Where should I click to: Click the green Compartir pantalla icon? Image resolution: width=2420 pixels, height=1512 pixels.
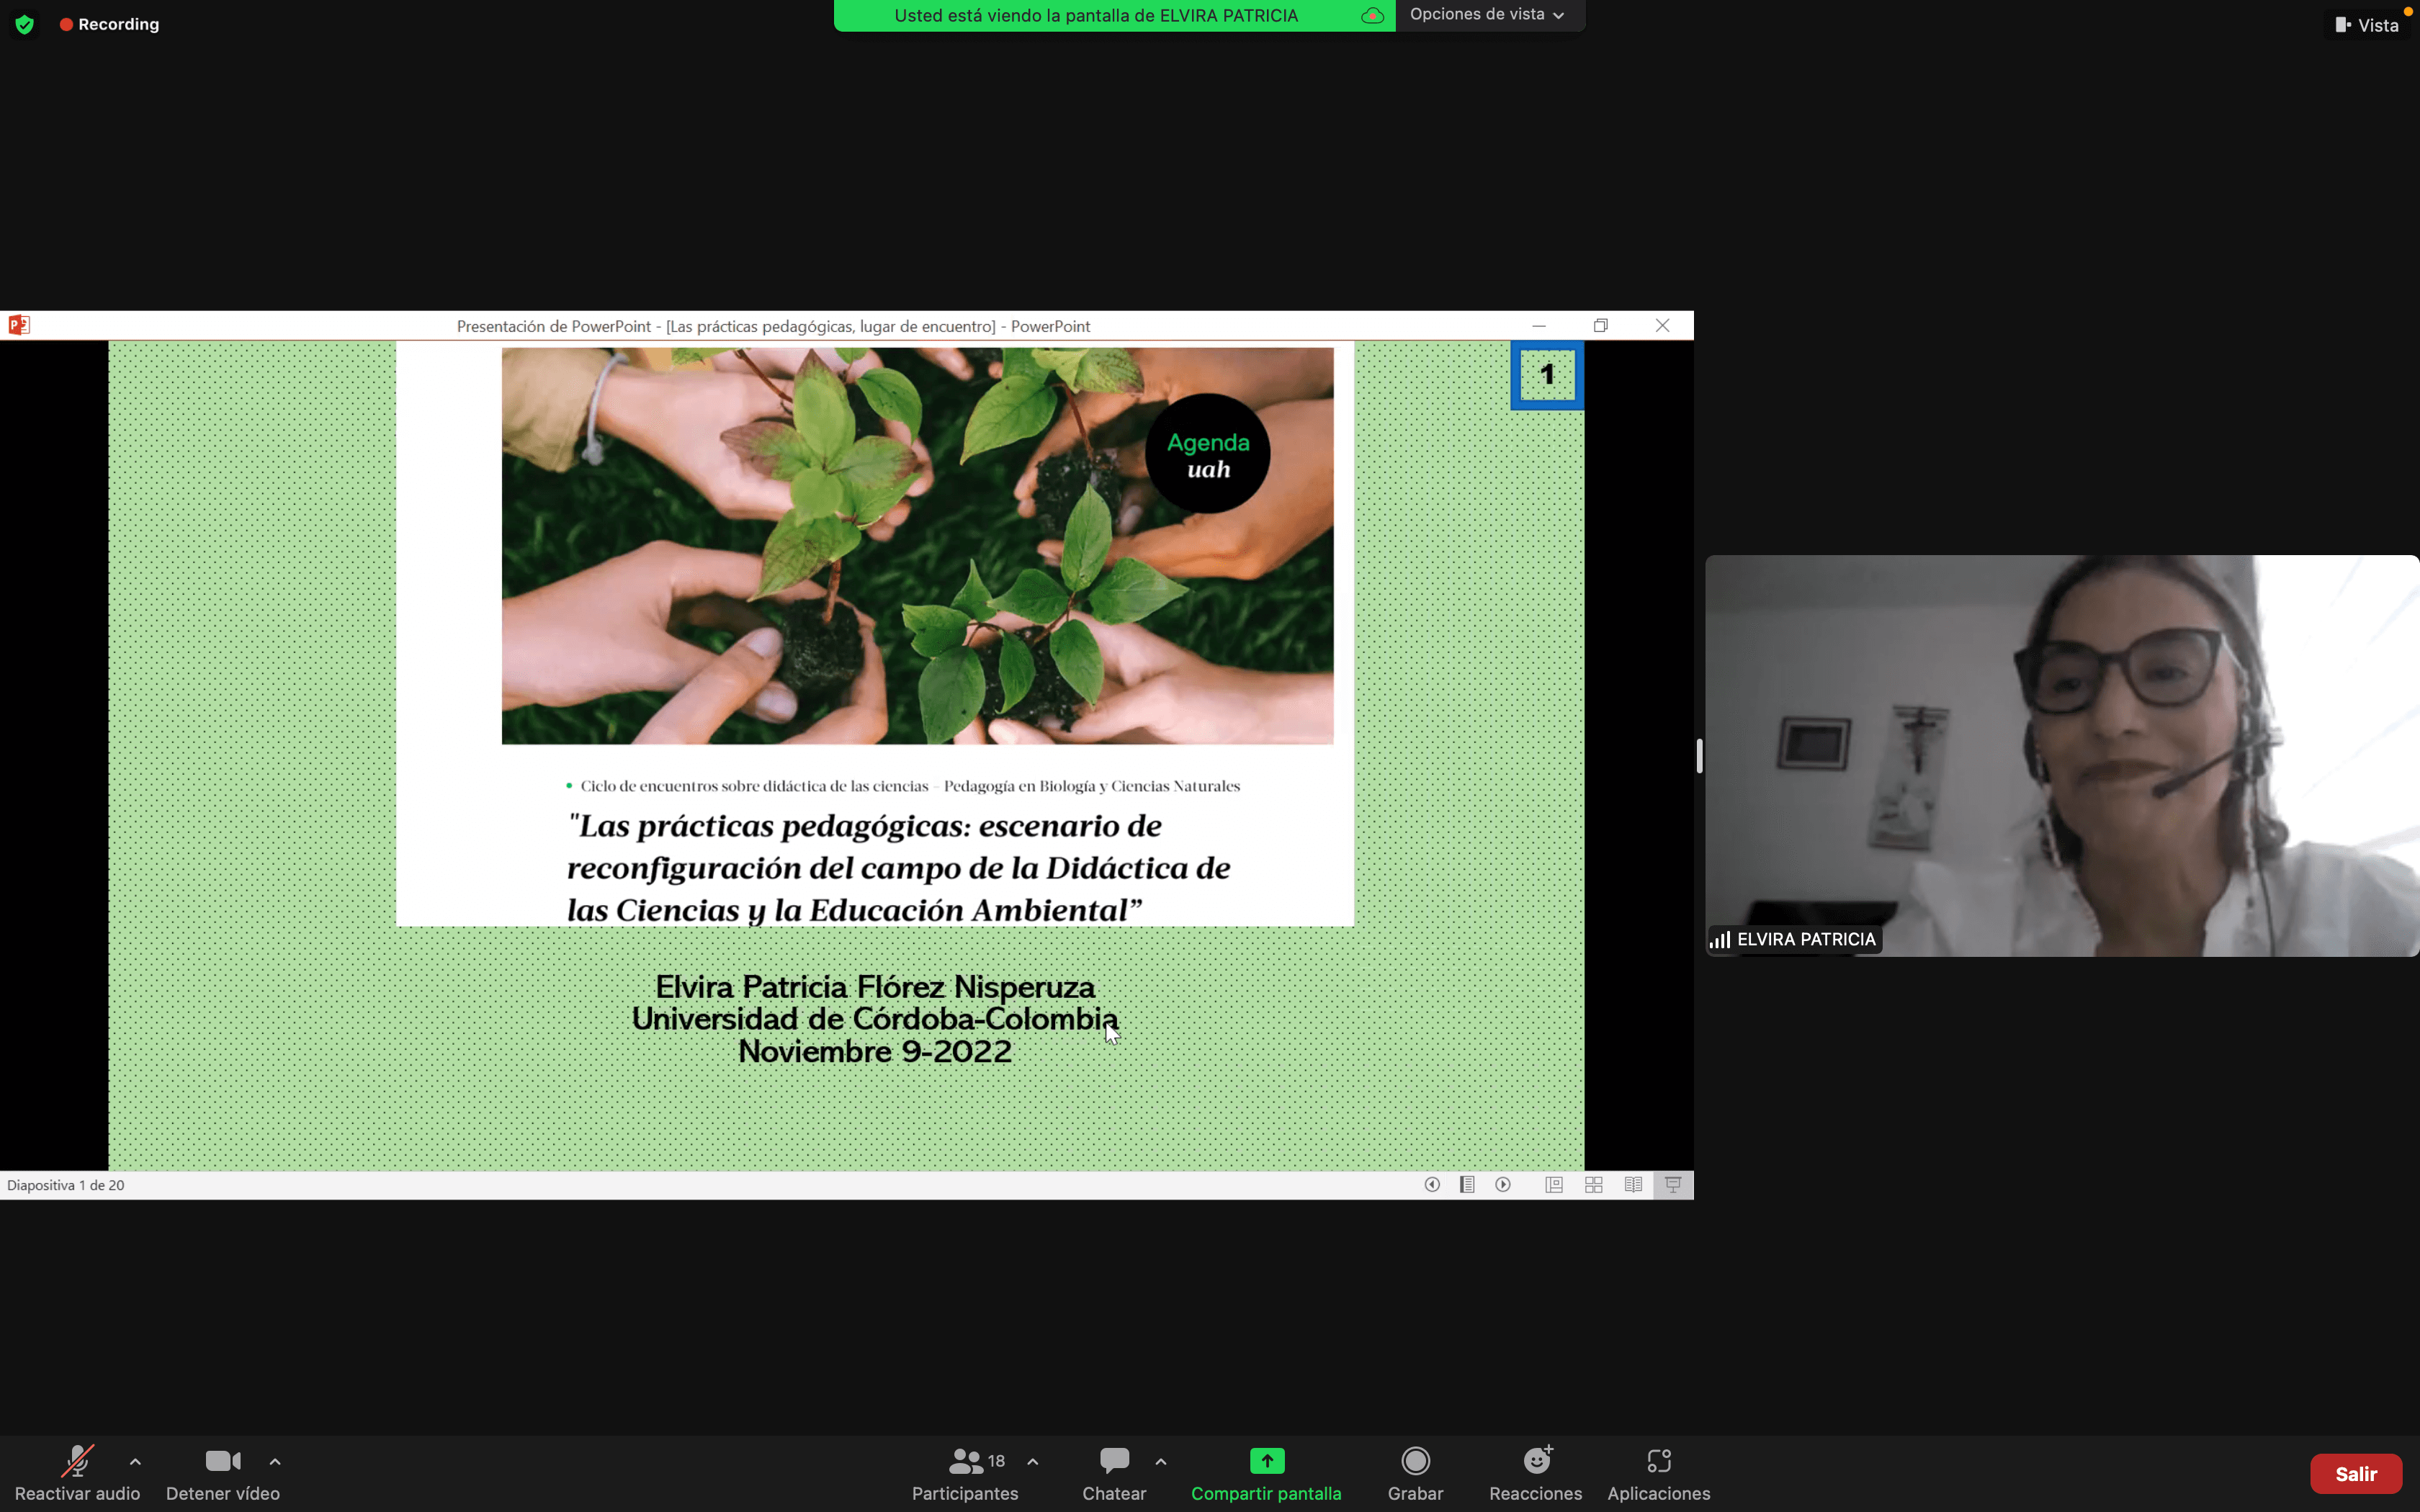point(1266,1462)
